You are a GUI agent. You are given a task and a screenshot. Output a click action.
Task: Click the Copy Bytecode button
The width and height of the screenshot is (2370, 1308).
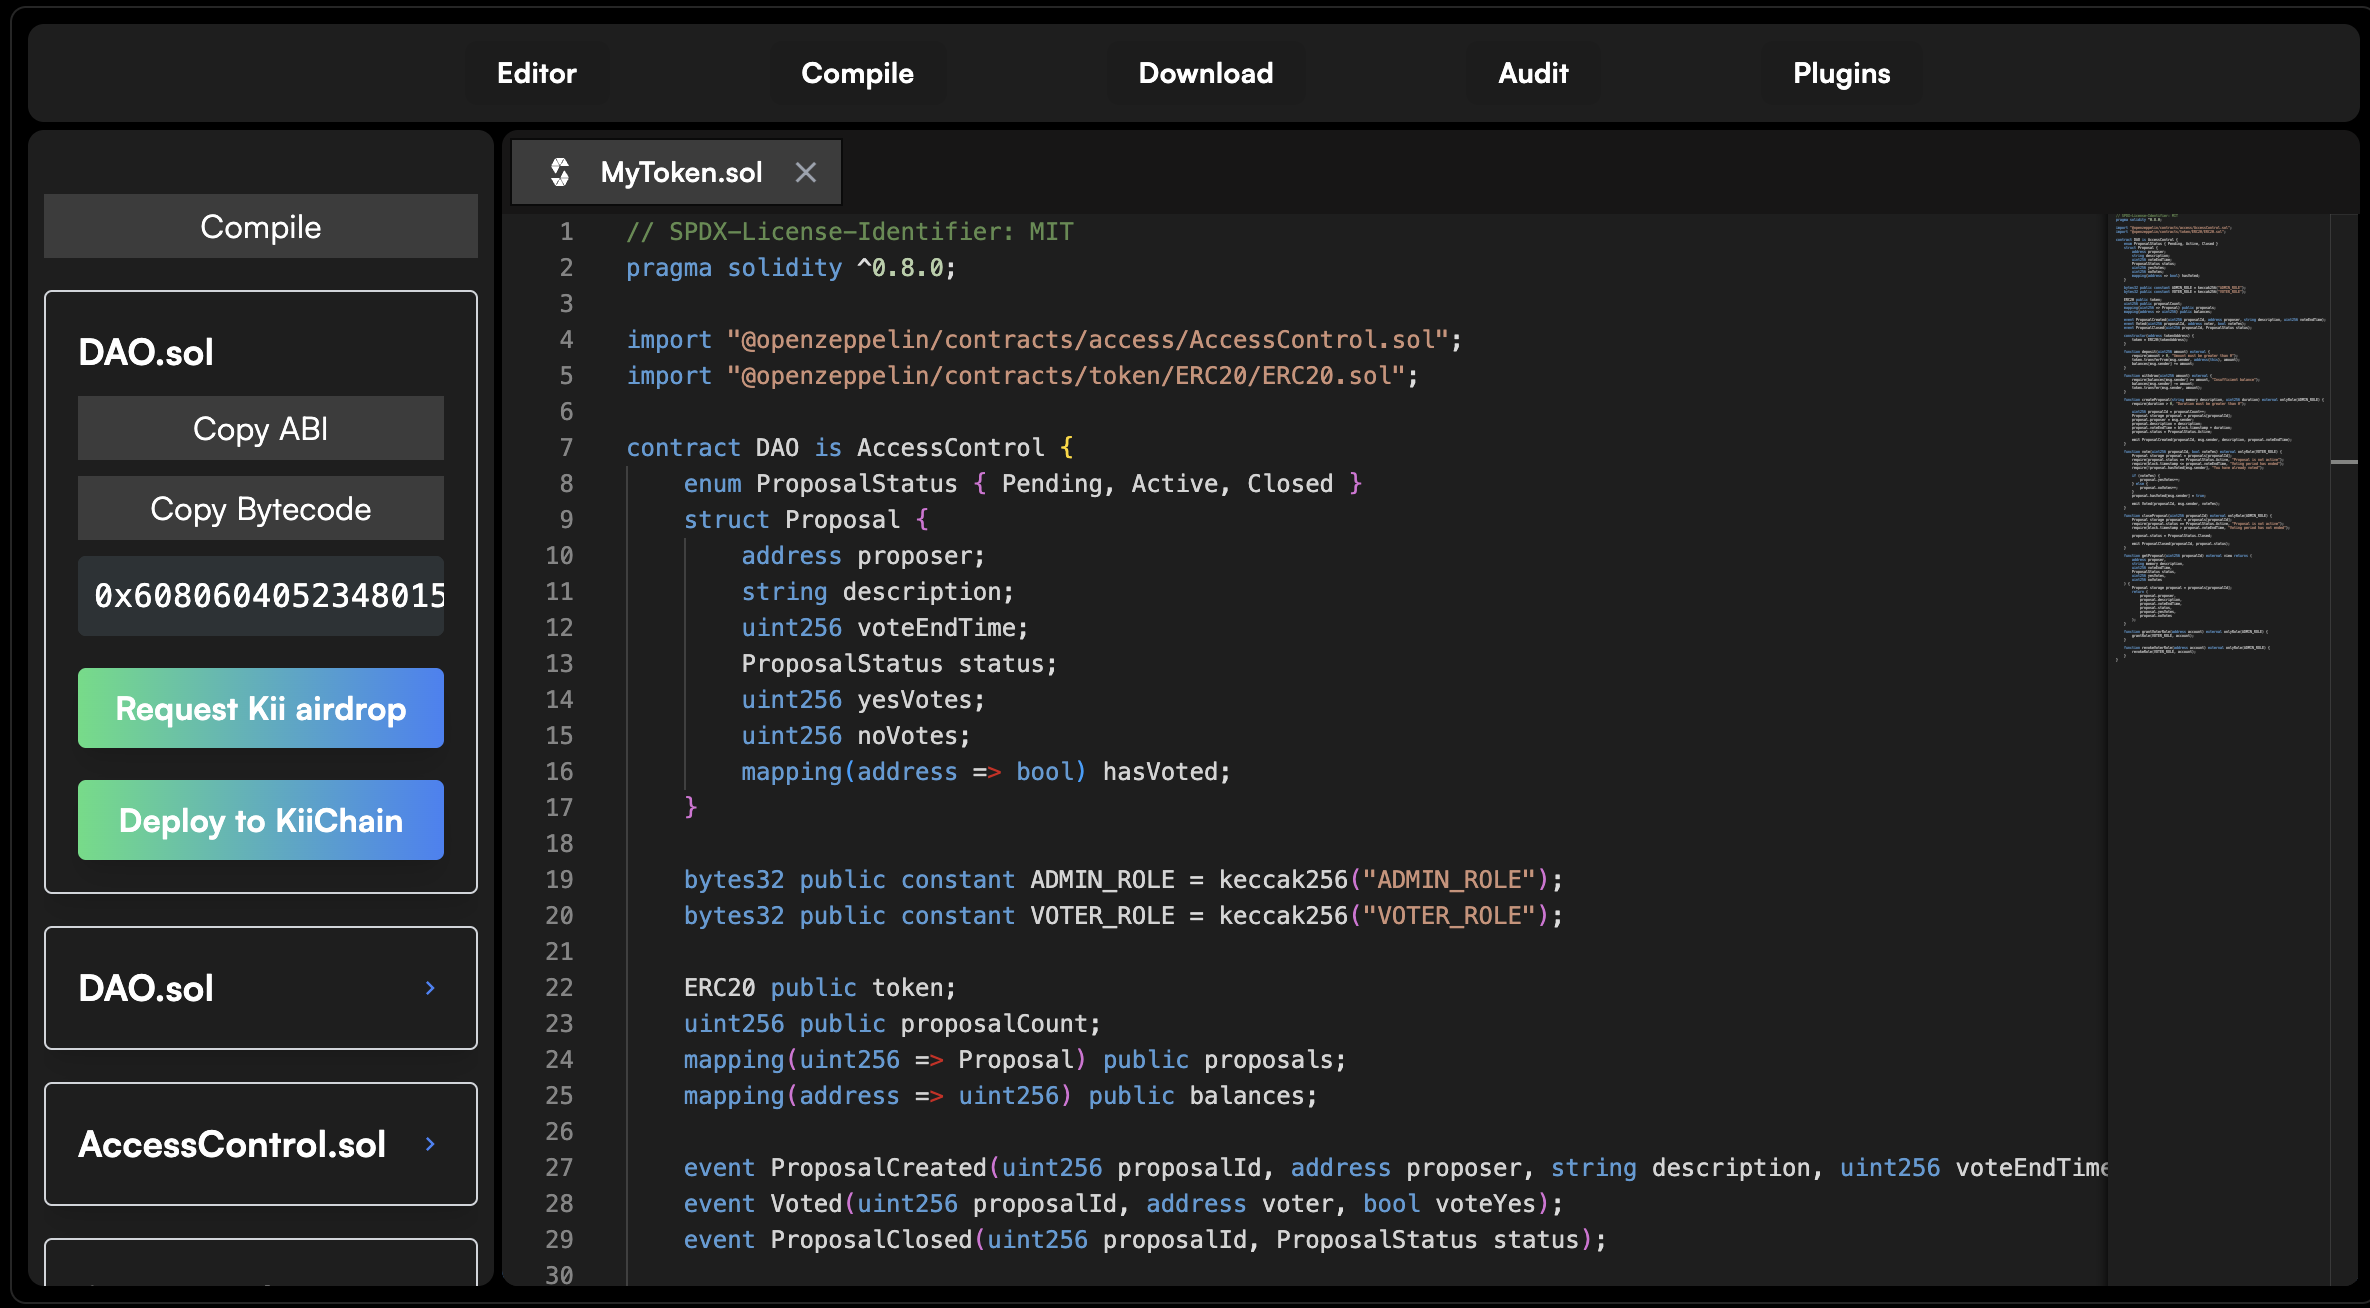coord(260,509)
